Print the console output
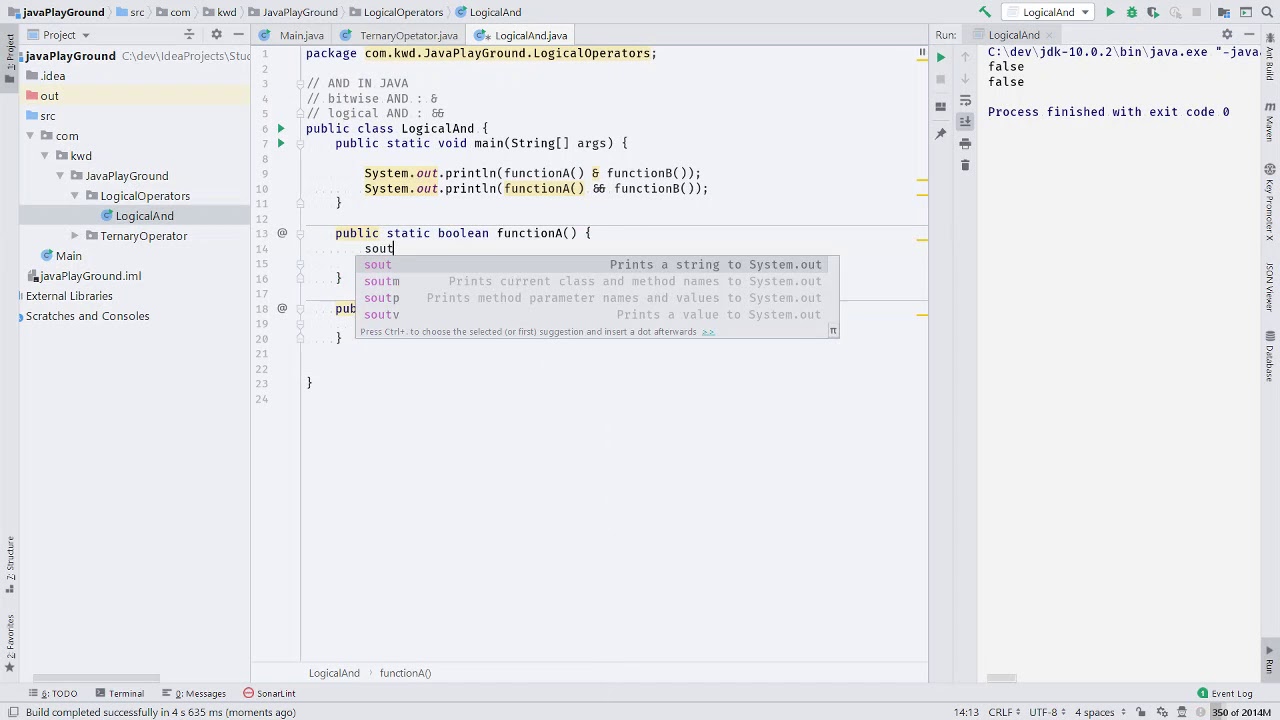The image size is (1280, 720). [965, 143]
